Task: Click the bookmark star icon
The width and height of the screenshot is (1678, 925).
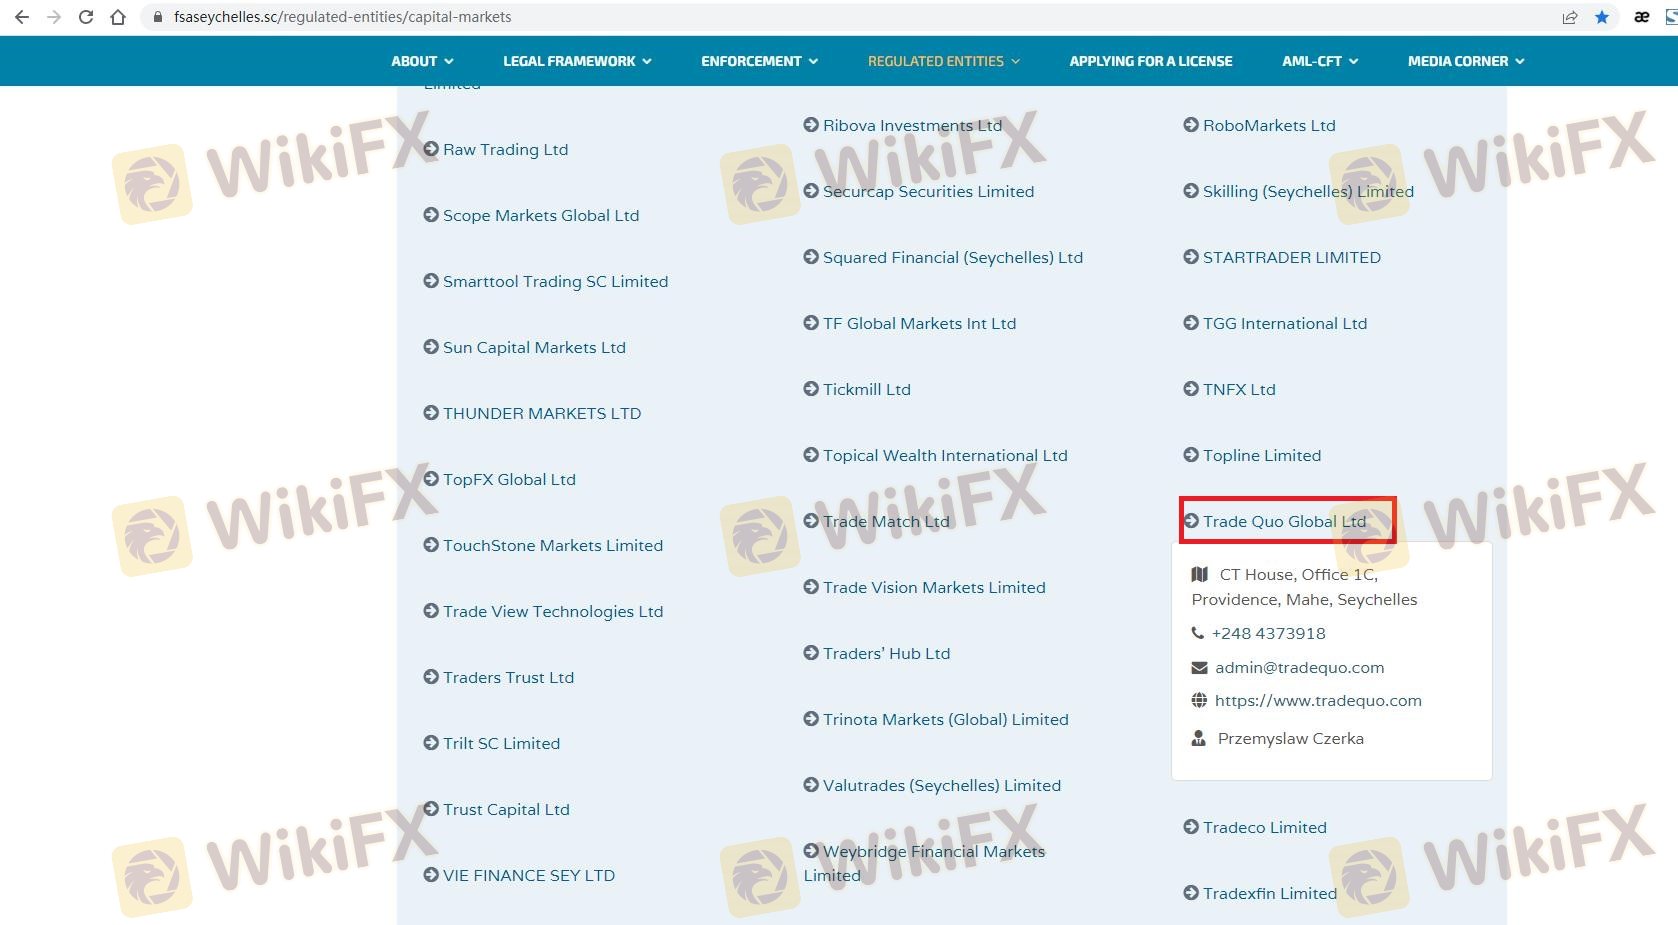Action: (1602, 17)
